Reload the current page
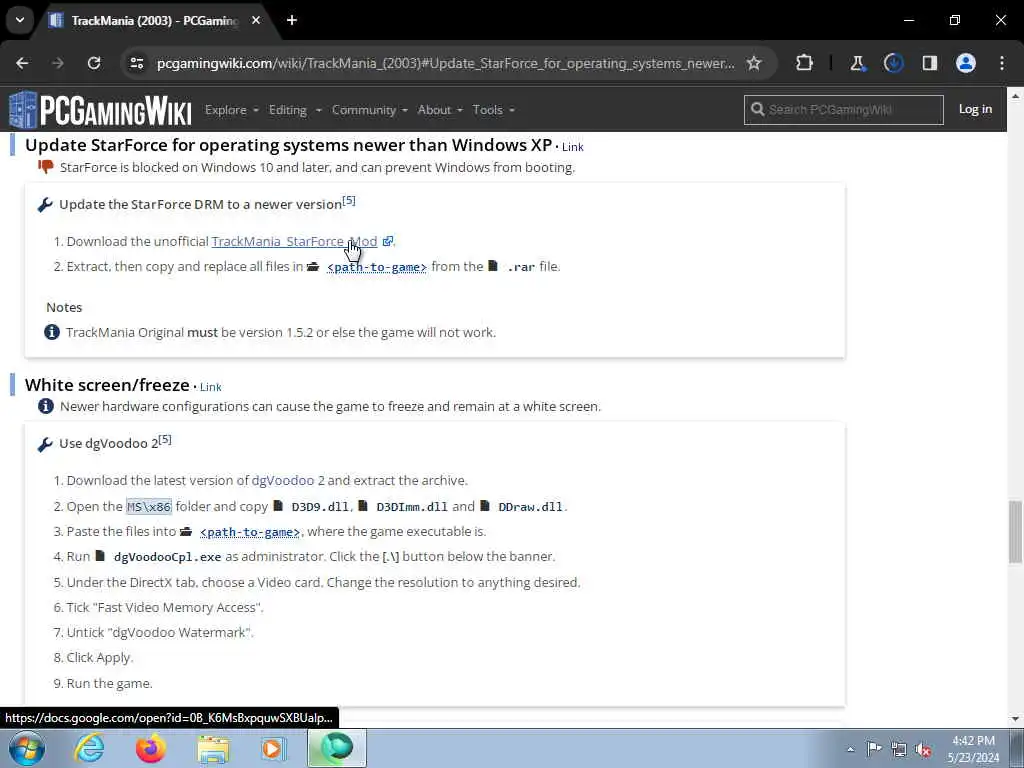Screen dimensions: 1024x768 [x=94, y=63]
